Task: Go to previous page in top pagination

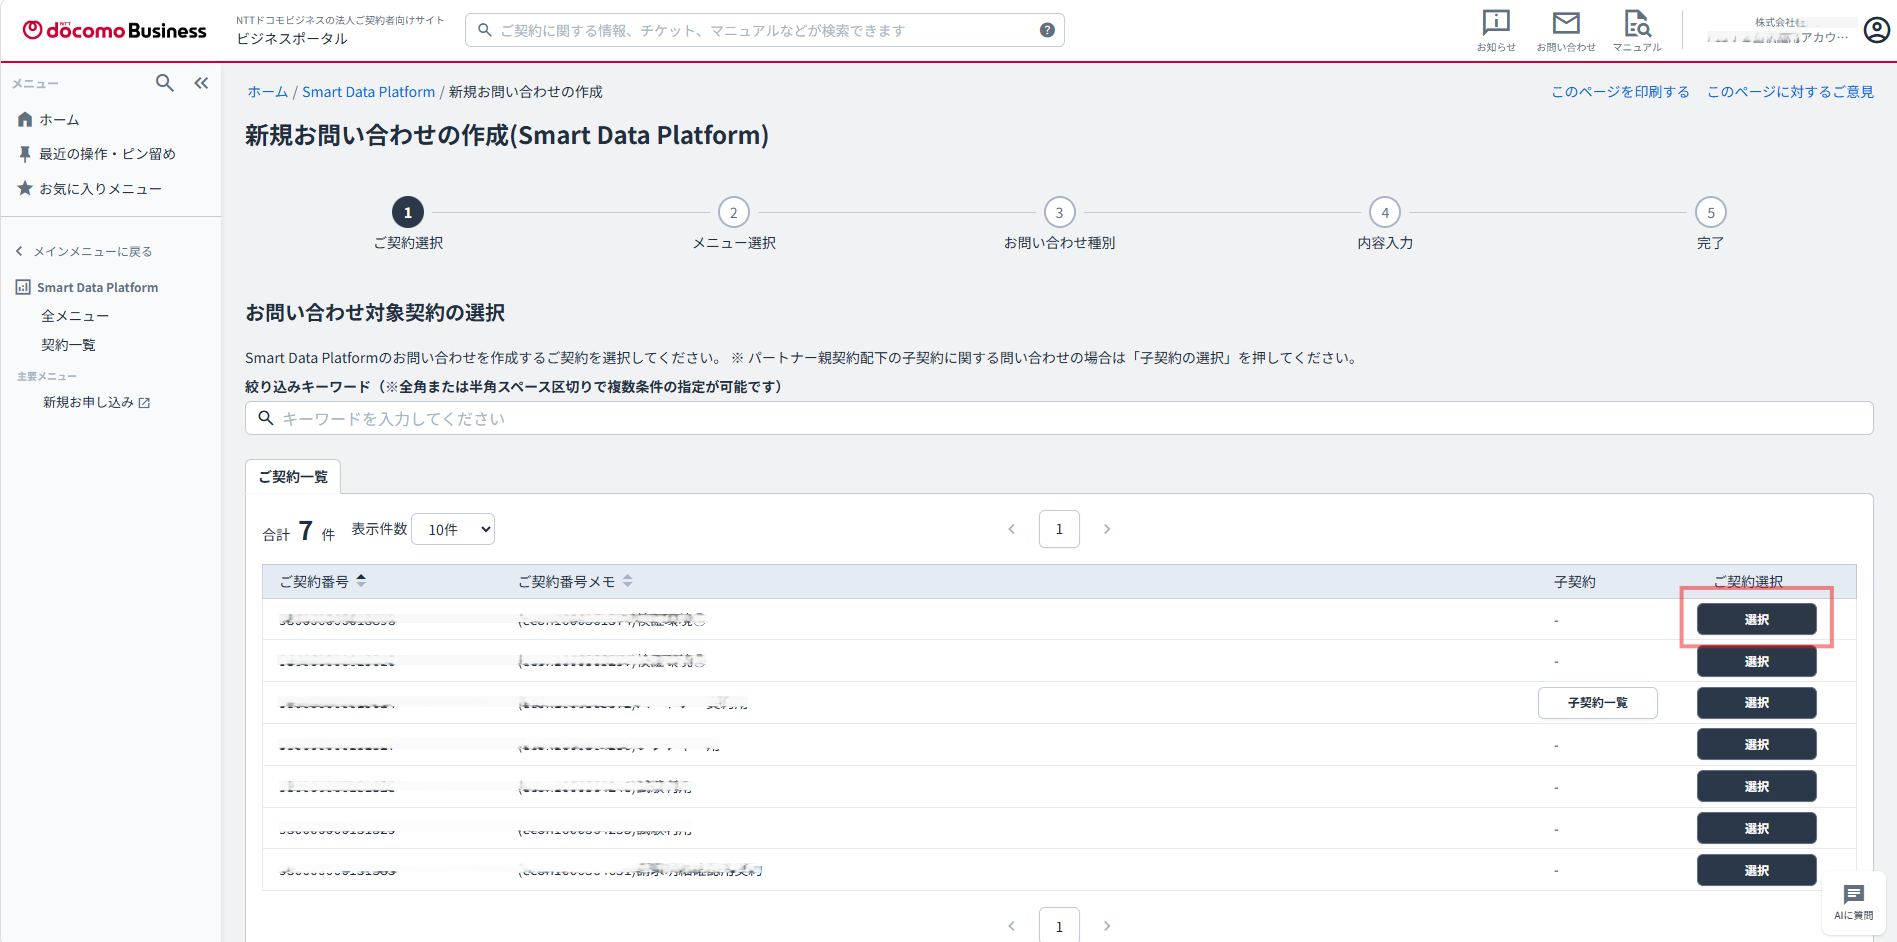Action: point(1012,529)
